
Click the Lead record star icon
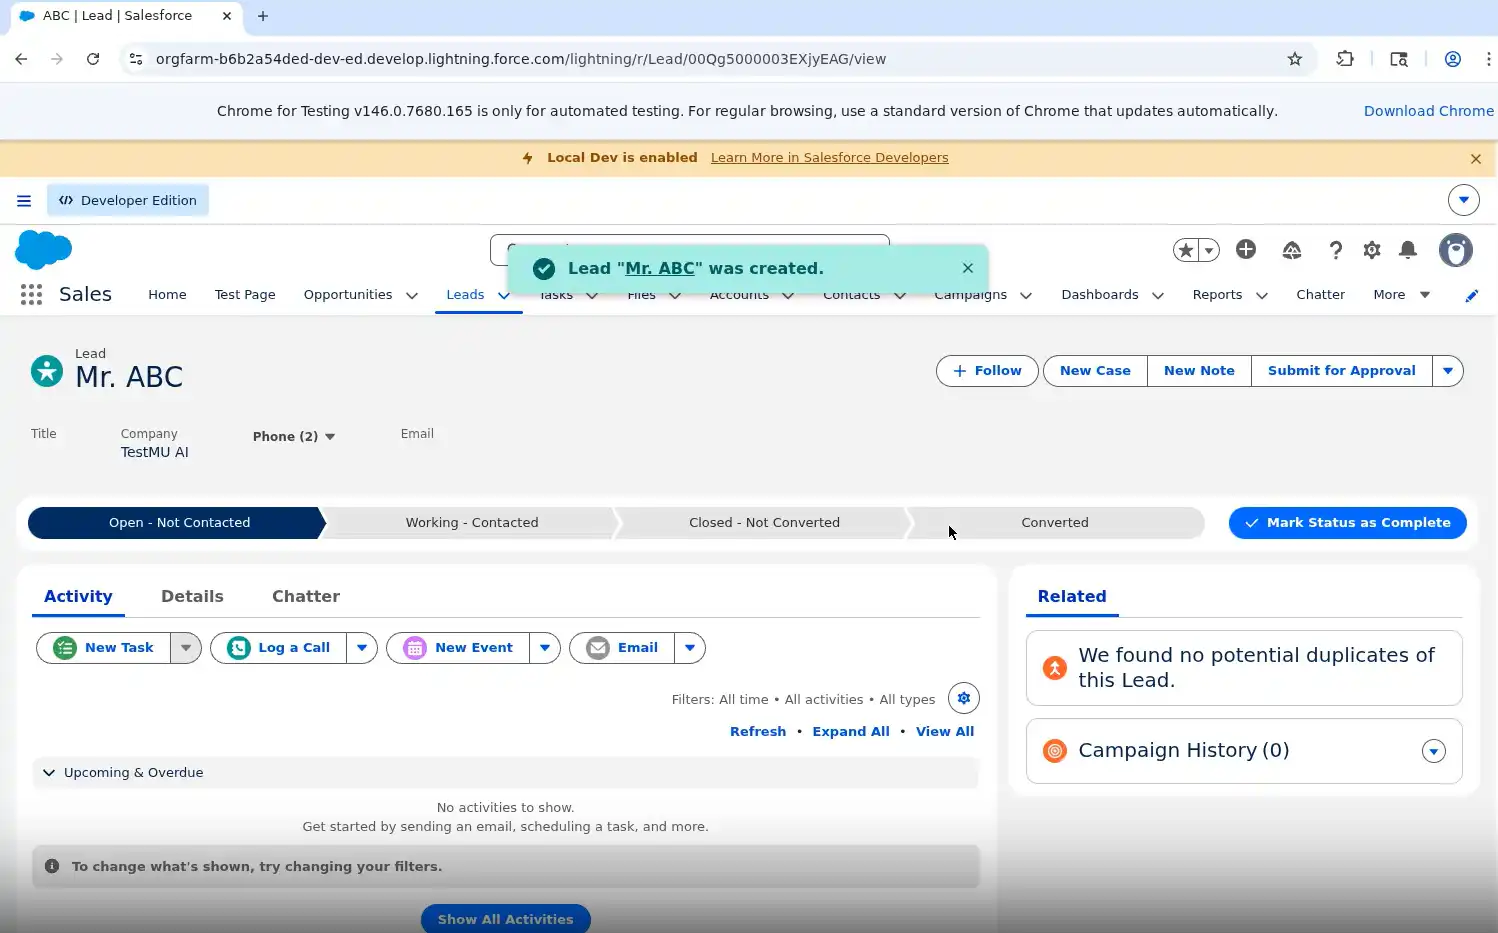[47, 371]
